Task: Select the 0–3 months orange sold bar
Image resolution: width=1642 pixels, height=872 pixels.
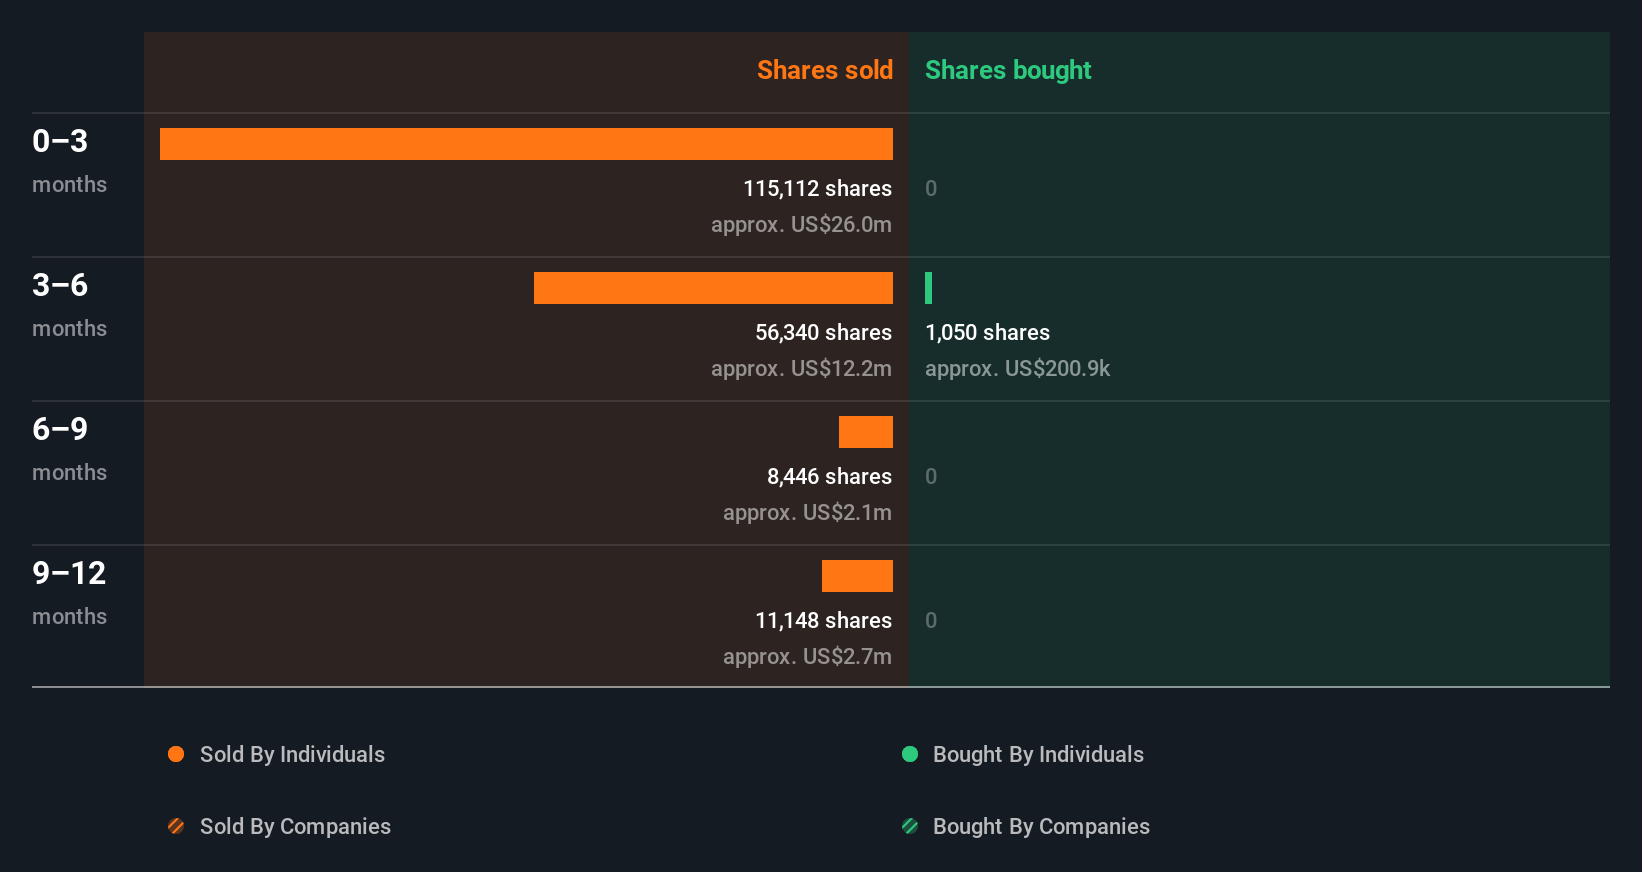Action: [x=526, y=144]
